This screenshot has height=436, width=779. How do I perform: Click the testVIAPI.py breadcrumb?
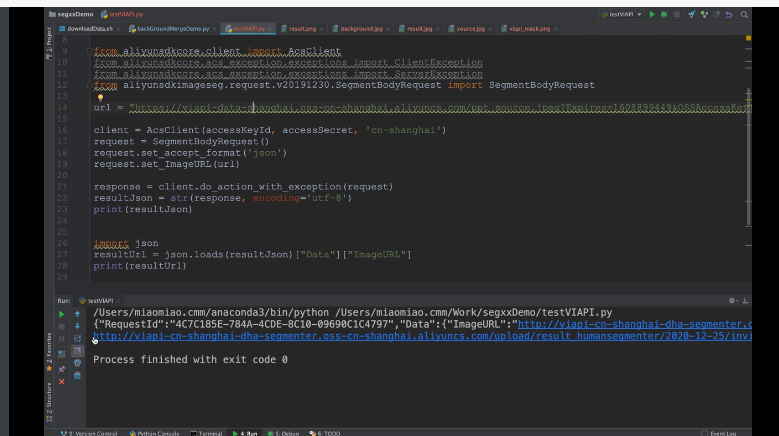(122, 14)
